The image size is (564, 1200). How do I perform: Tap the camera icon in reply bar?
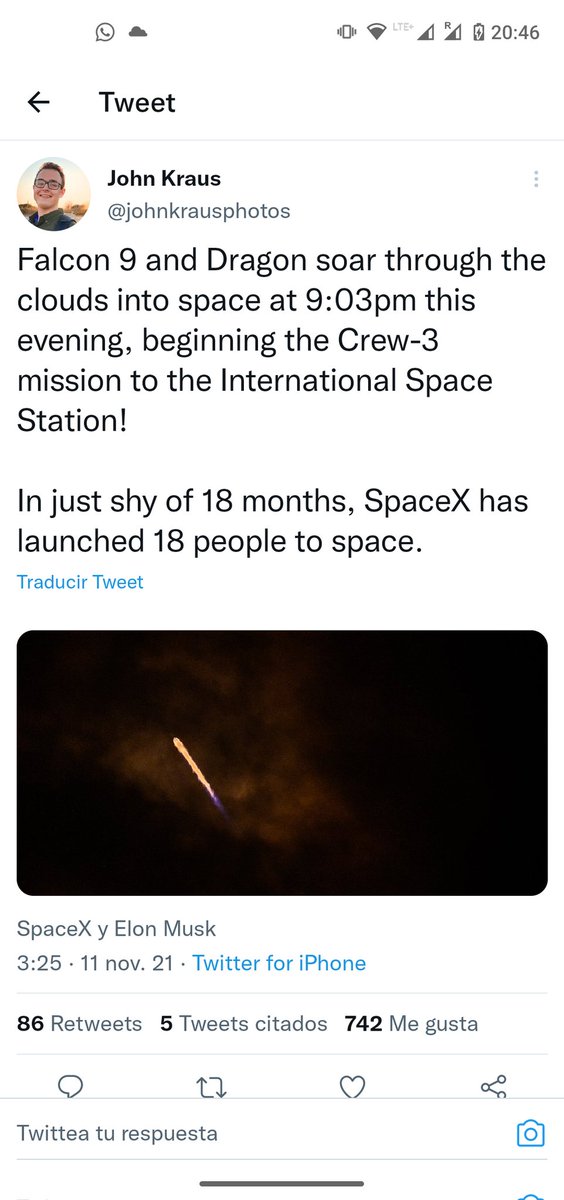[530, 1133]
